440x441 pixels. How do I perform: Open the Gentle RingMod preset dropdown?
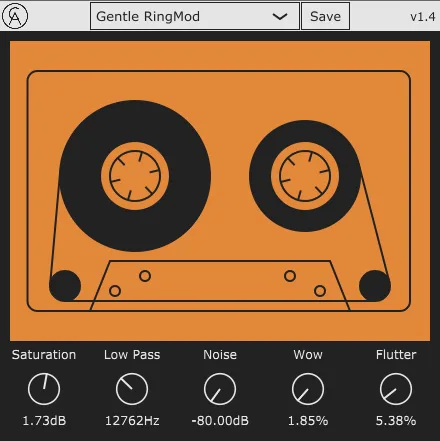point(195,16)
